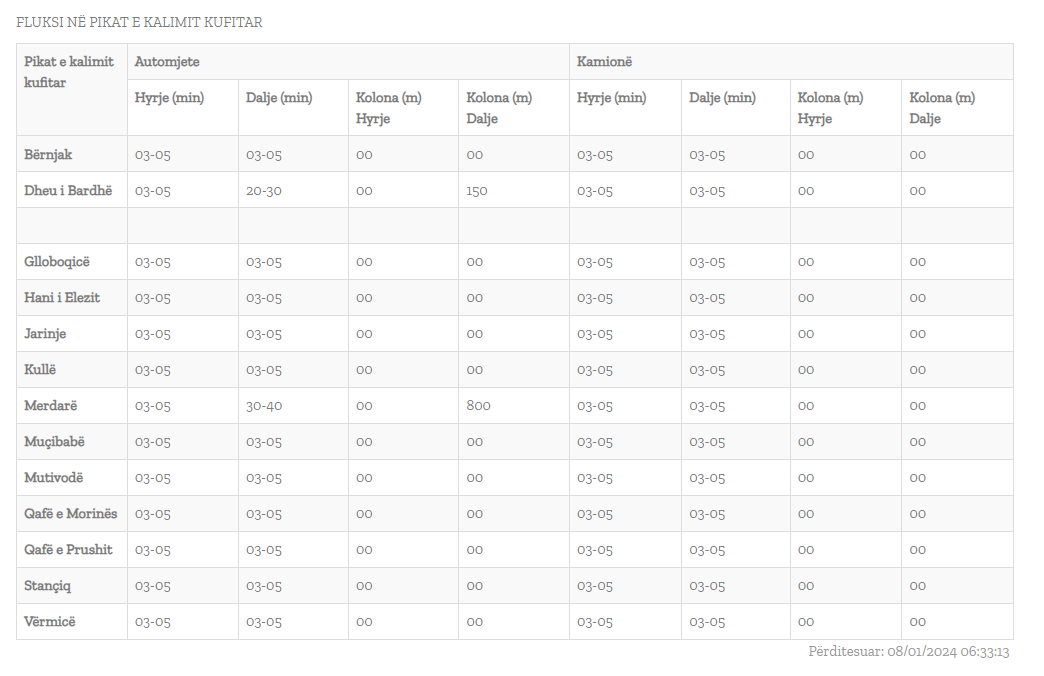Select the Kullë row label
This screenshot has height=676, width=1044.
click(x=40, y=370)
